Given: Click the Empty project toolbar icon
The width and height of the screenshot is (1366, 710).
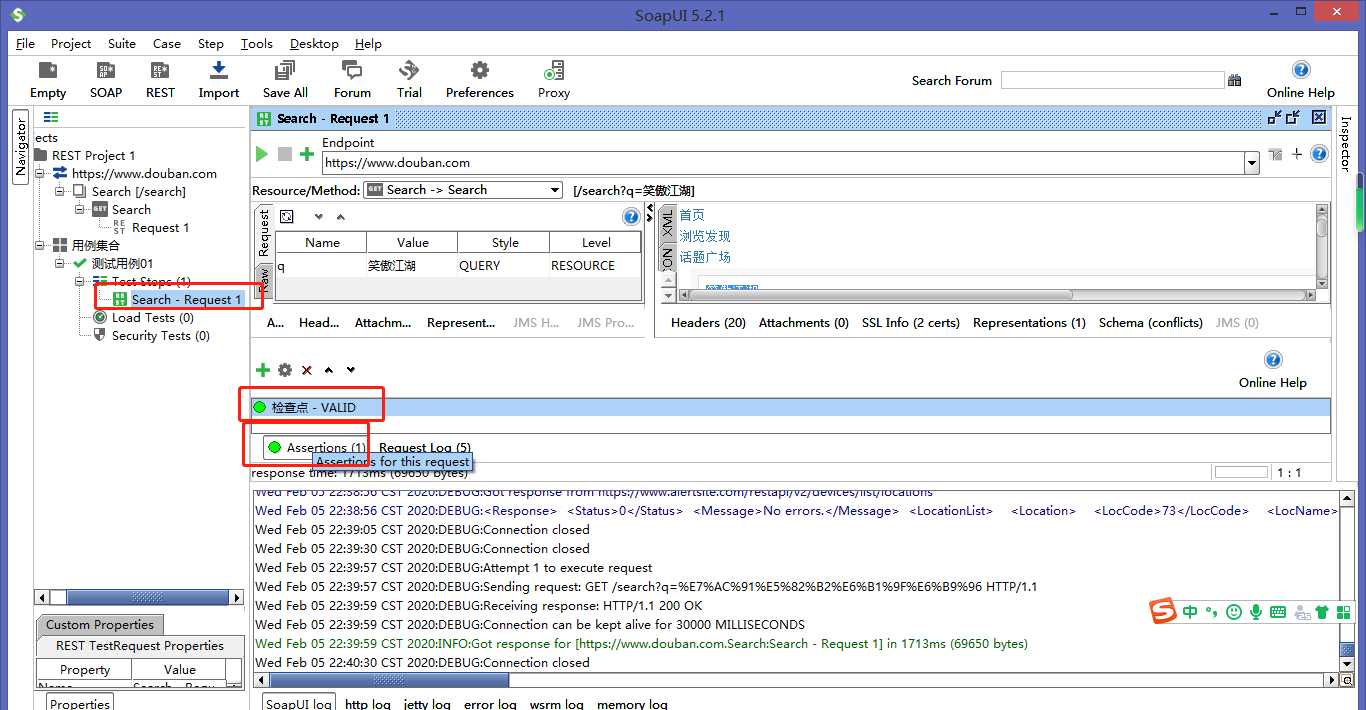Looking at the screenshot, I should click(x=47, y=71).
